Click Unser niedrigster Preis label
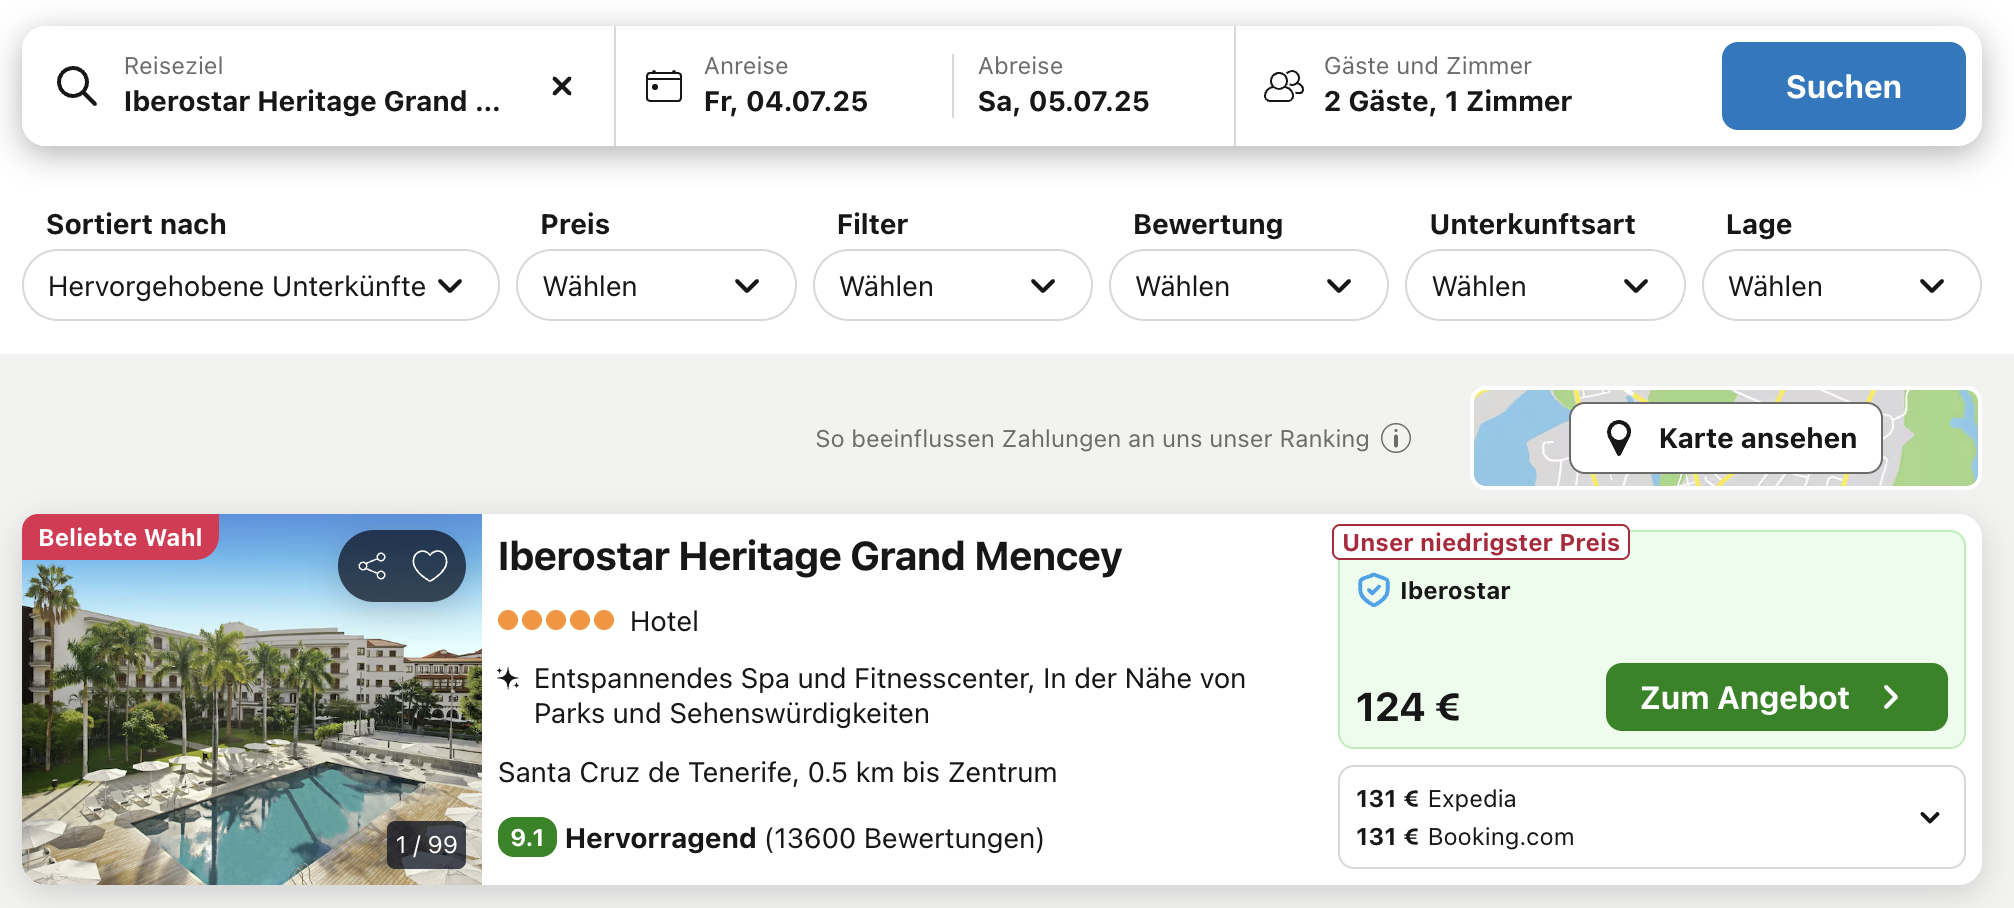 point(1481,542)
